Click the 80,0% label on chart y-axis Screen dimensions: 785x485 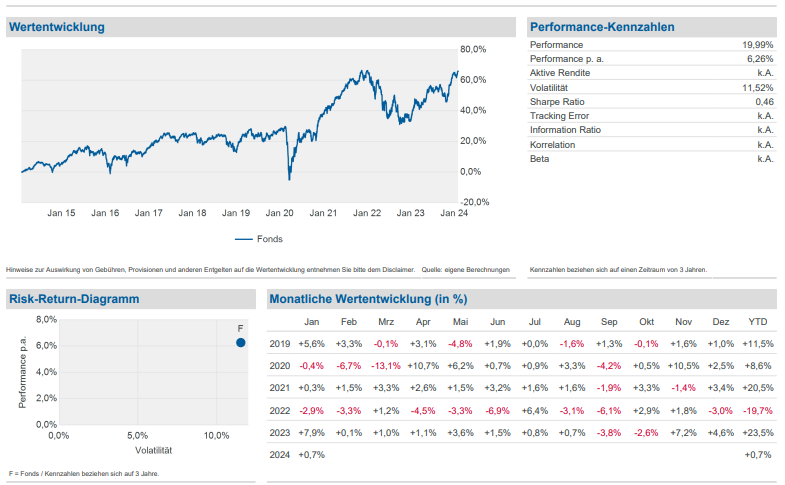point(472,49)
